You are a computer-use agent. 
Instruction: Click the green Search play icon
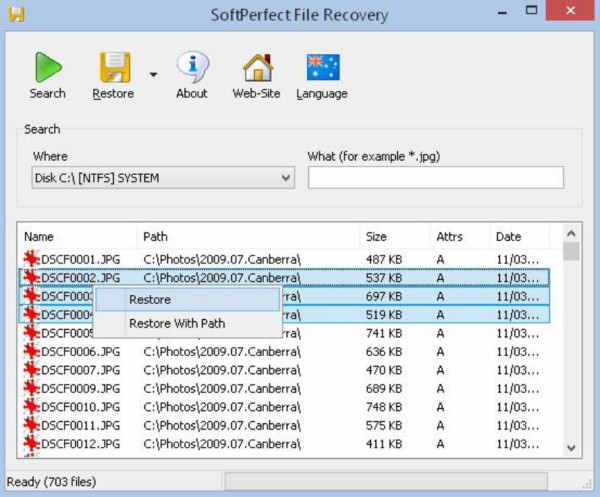click(47, 67)
